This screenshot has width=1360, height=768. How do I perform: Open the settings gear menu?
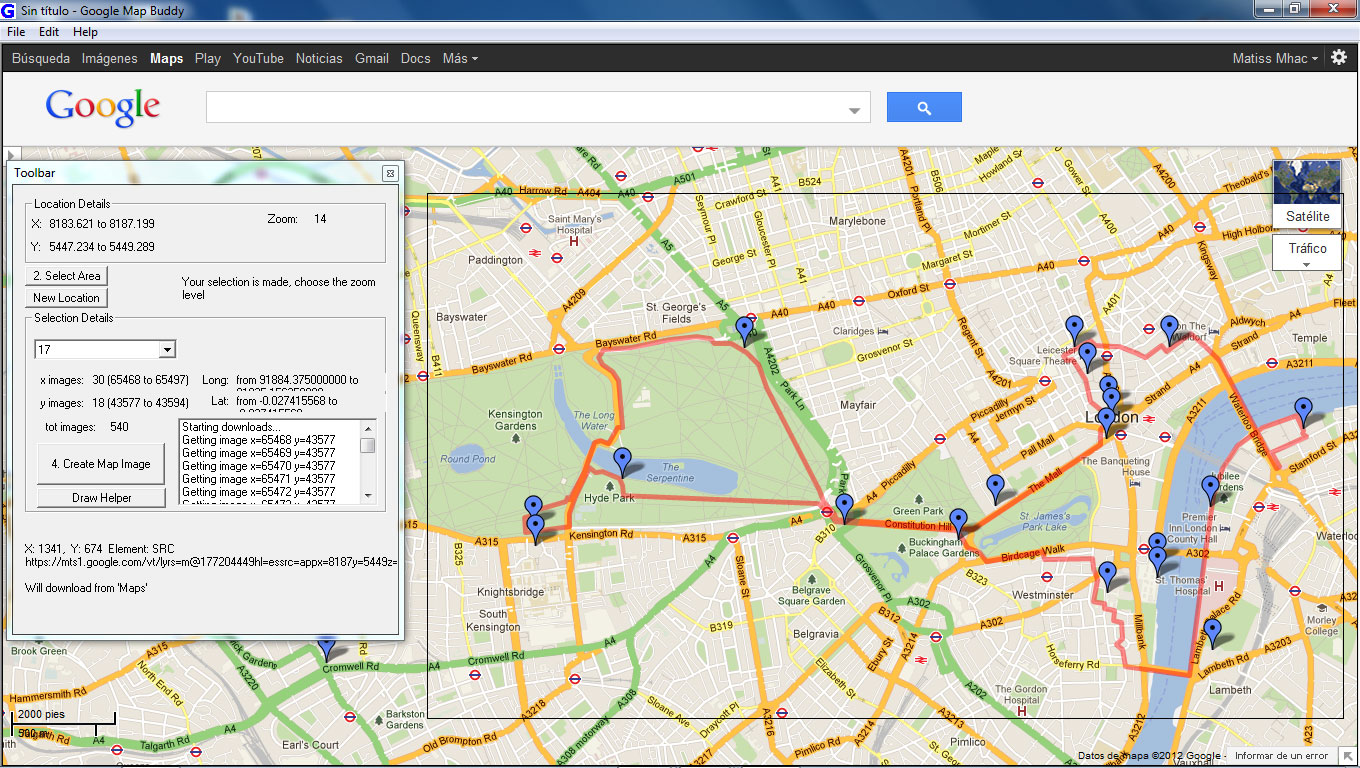pos(1338,58)
